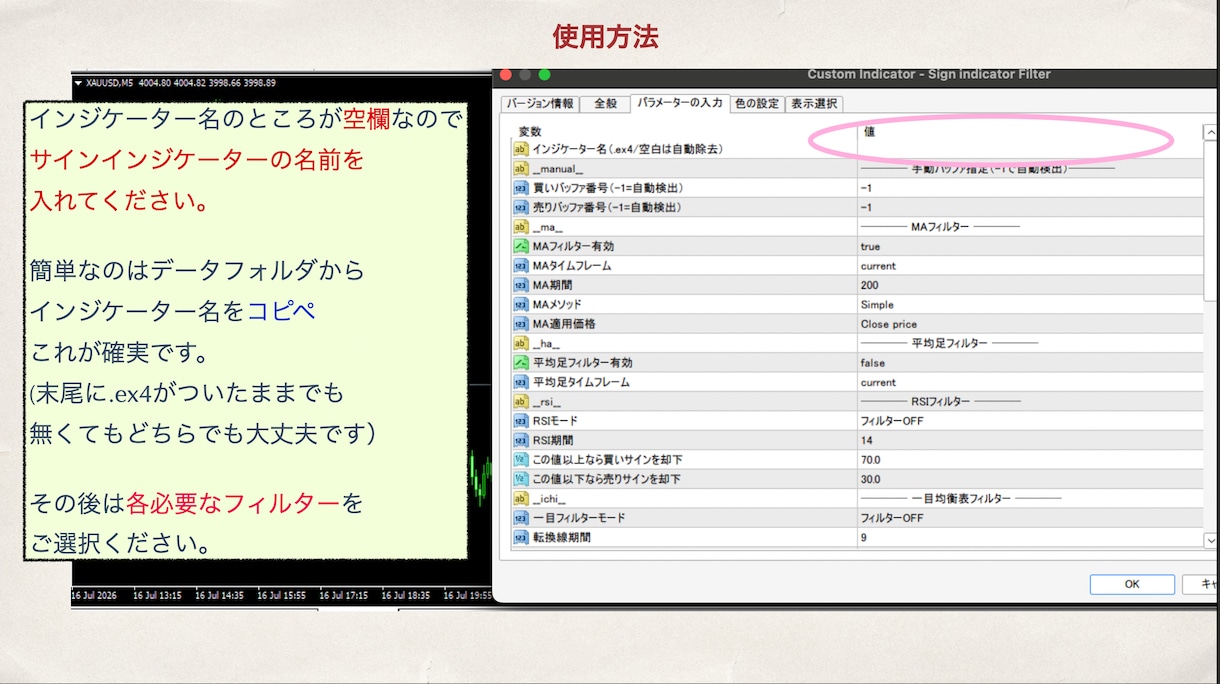Open the 一目フィルターモード dropdown showing フィルターOFF
The image size is (1220, 684).
point(1030,518)
